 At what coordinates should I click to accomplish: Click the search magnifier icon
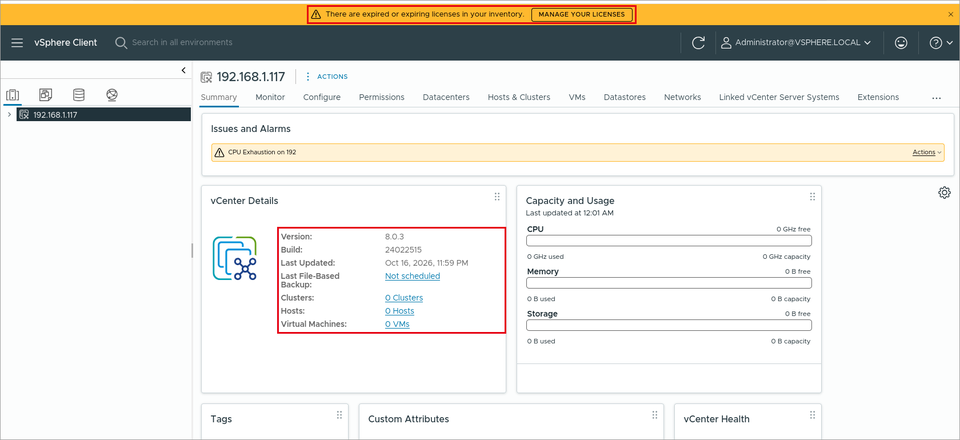coord(121,43)
